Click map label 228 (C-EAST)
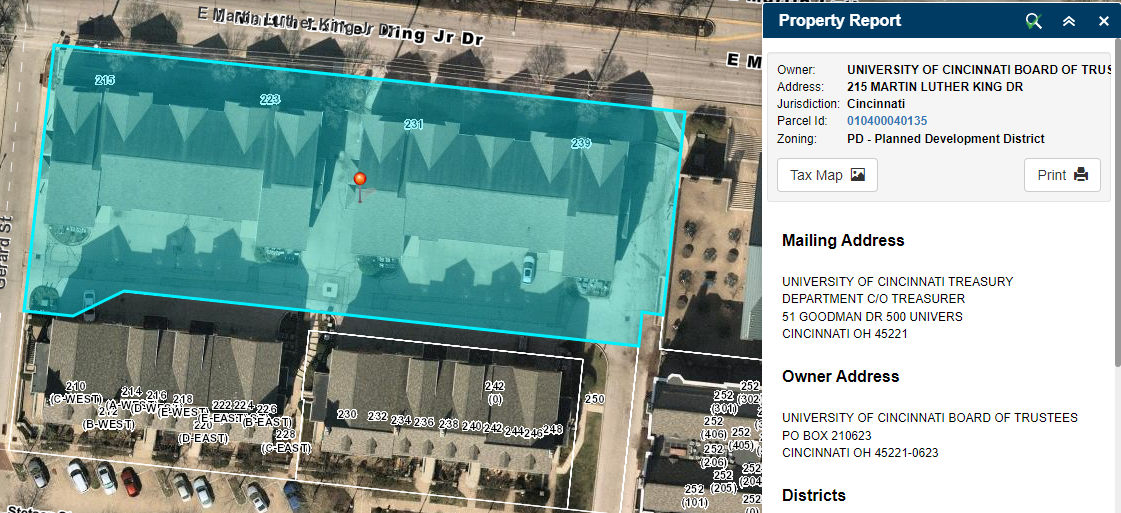The height and width of the screenshot is (513, 1121). (x=285, y=442)
